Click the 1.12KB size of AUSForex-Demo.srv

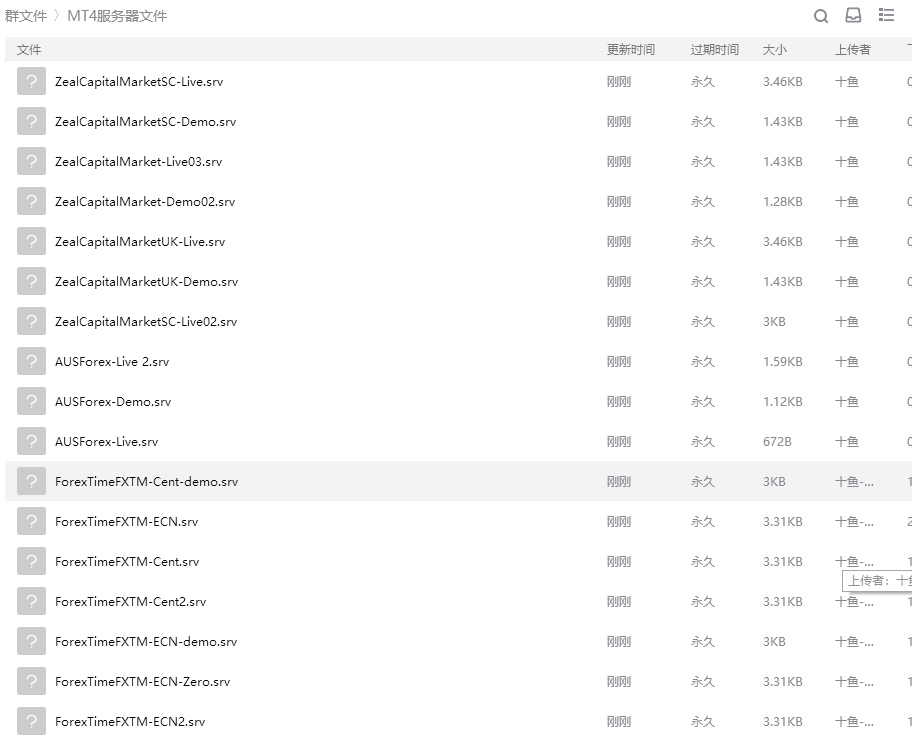point(782,402)
